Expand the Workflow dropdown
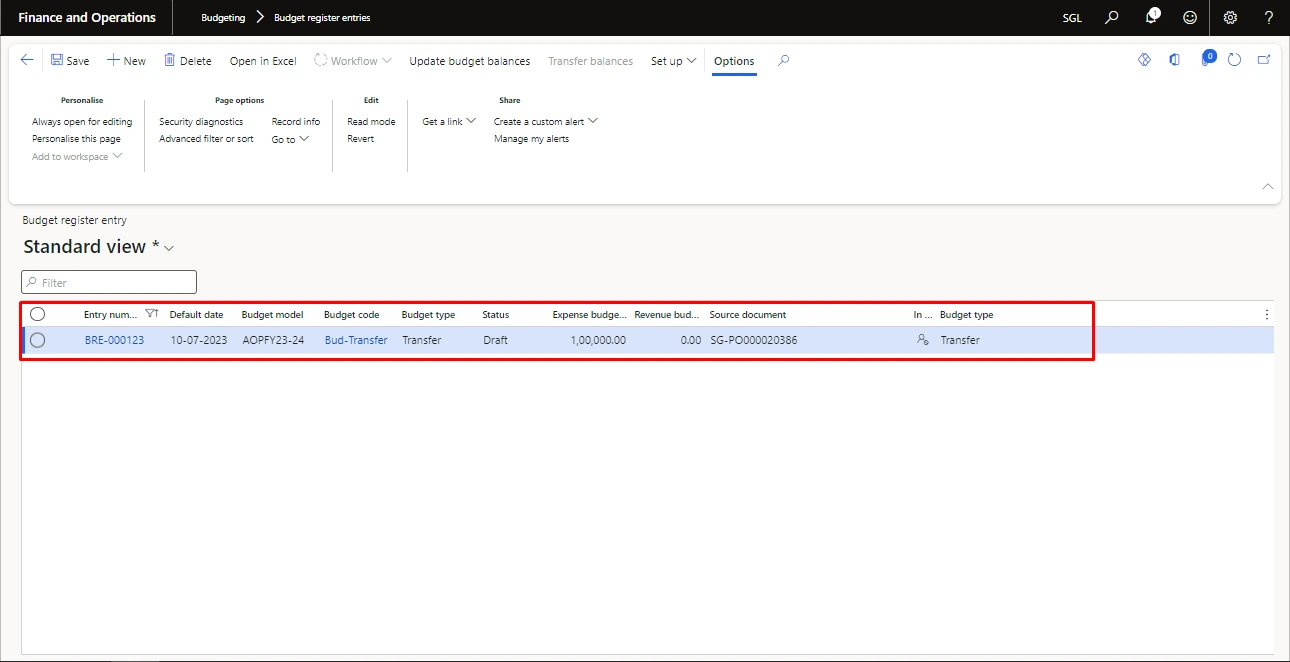 353,60
